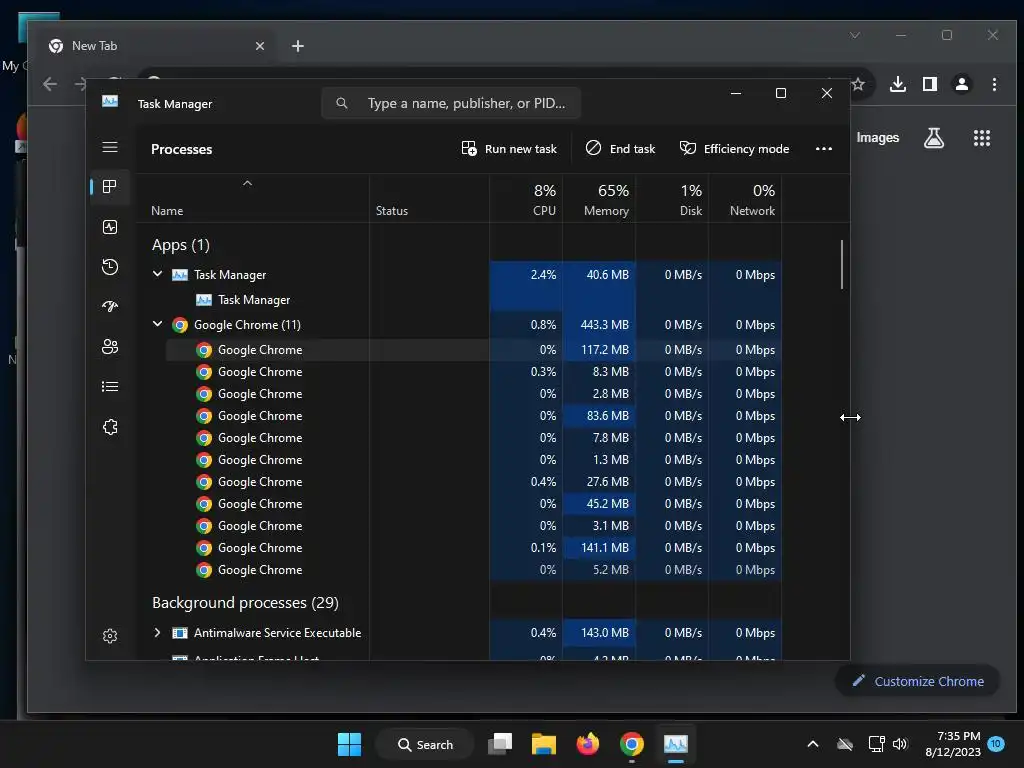Click the Background processes (29) header
The height and width of the screenshot is (768, 1024).
click(x=245, y=602)
